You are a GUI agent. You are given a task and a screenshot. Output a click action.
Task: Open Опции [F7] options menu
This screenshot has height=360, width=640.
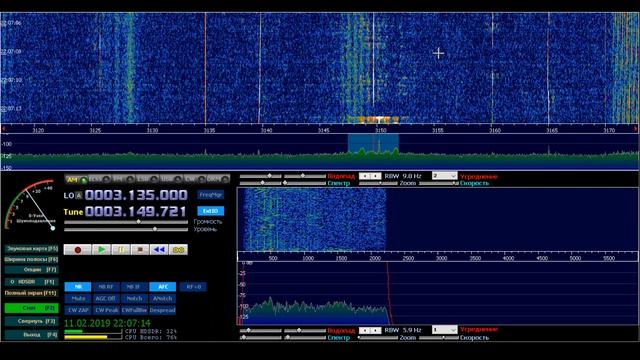[x=32, y=270]
